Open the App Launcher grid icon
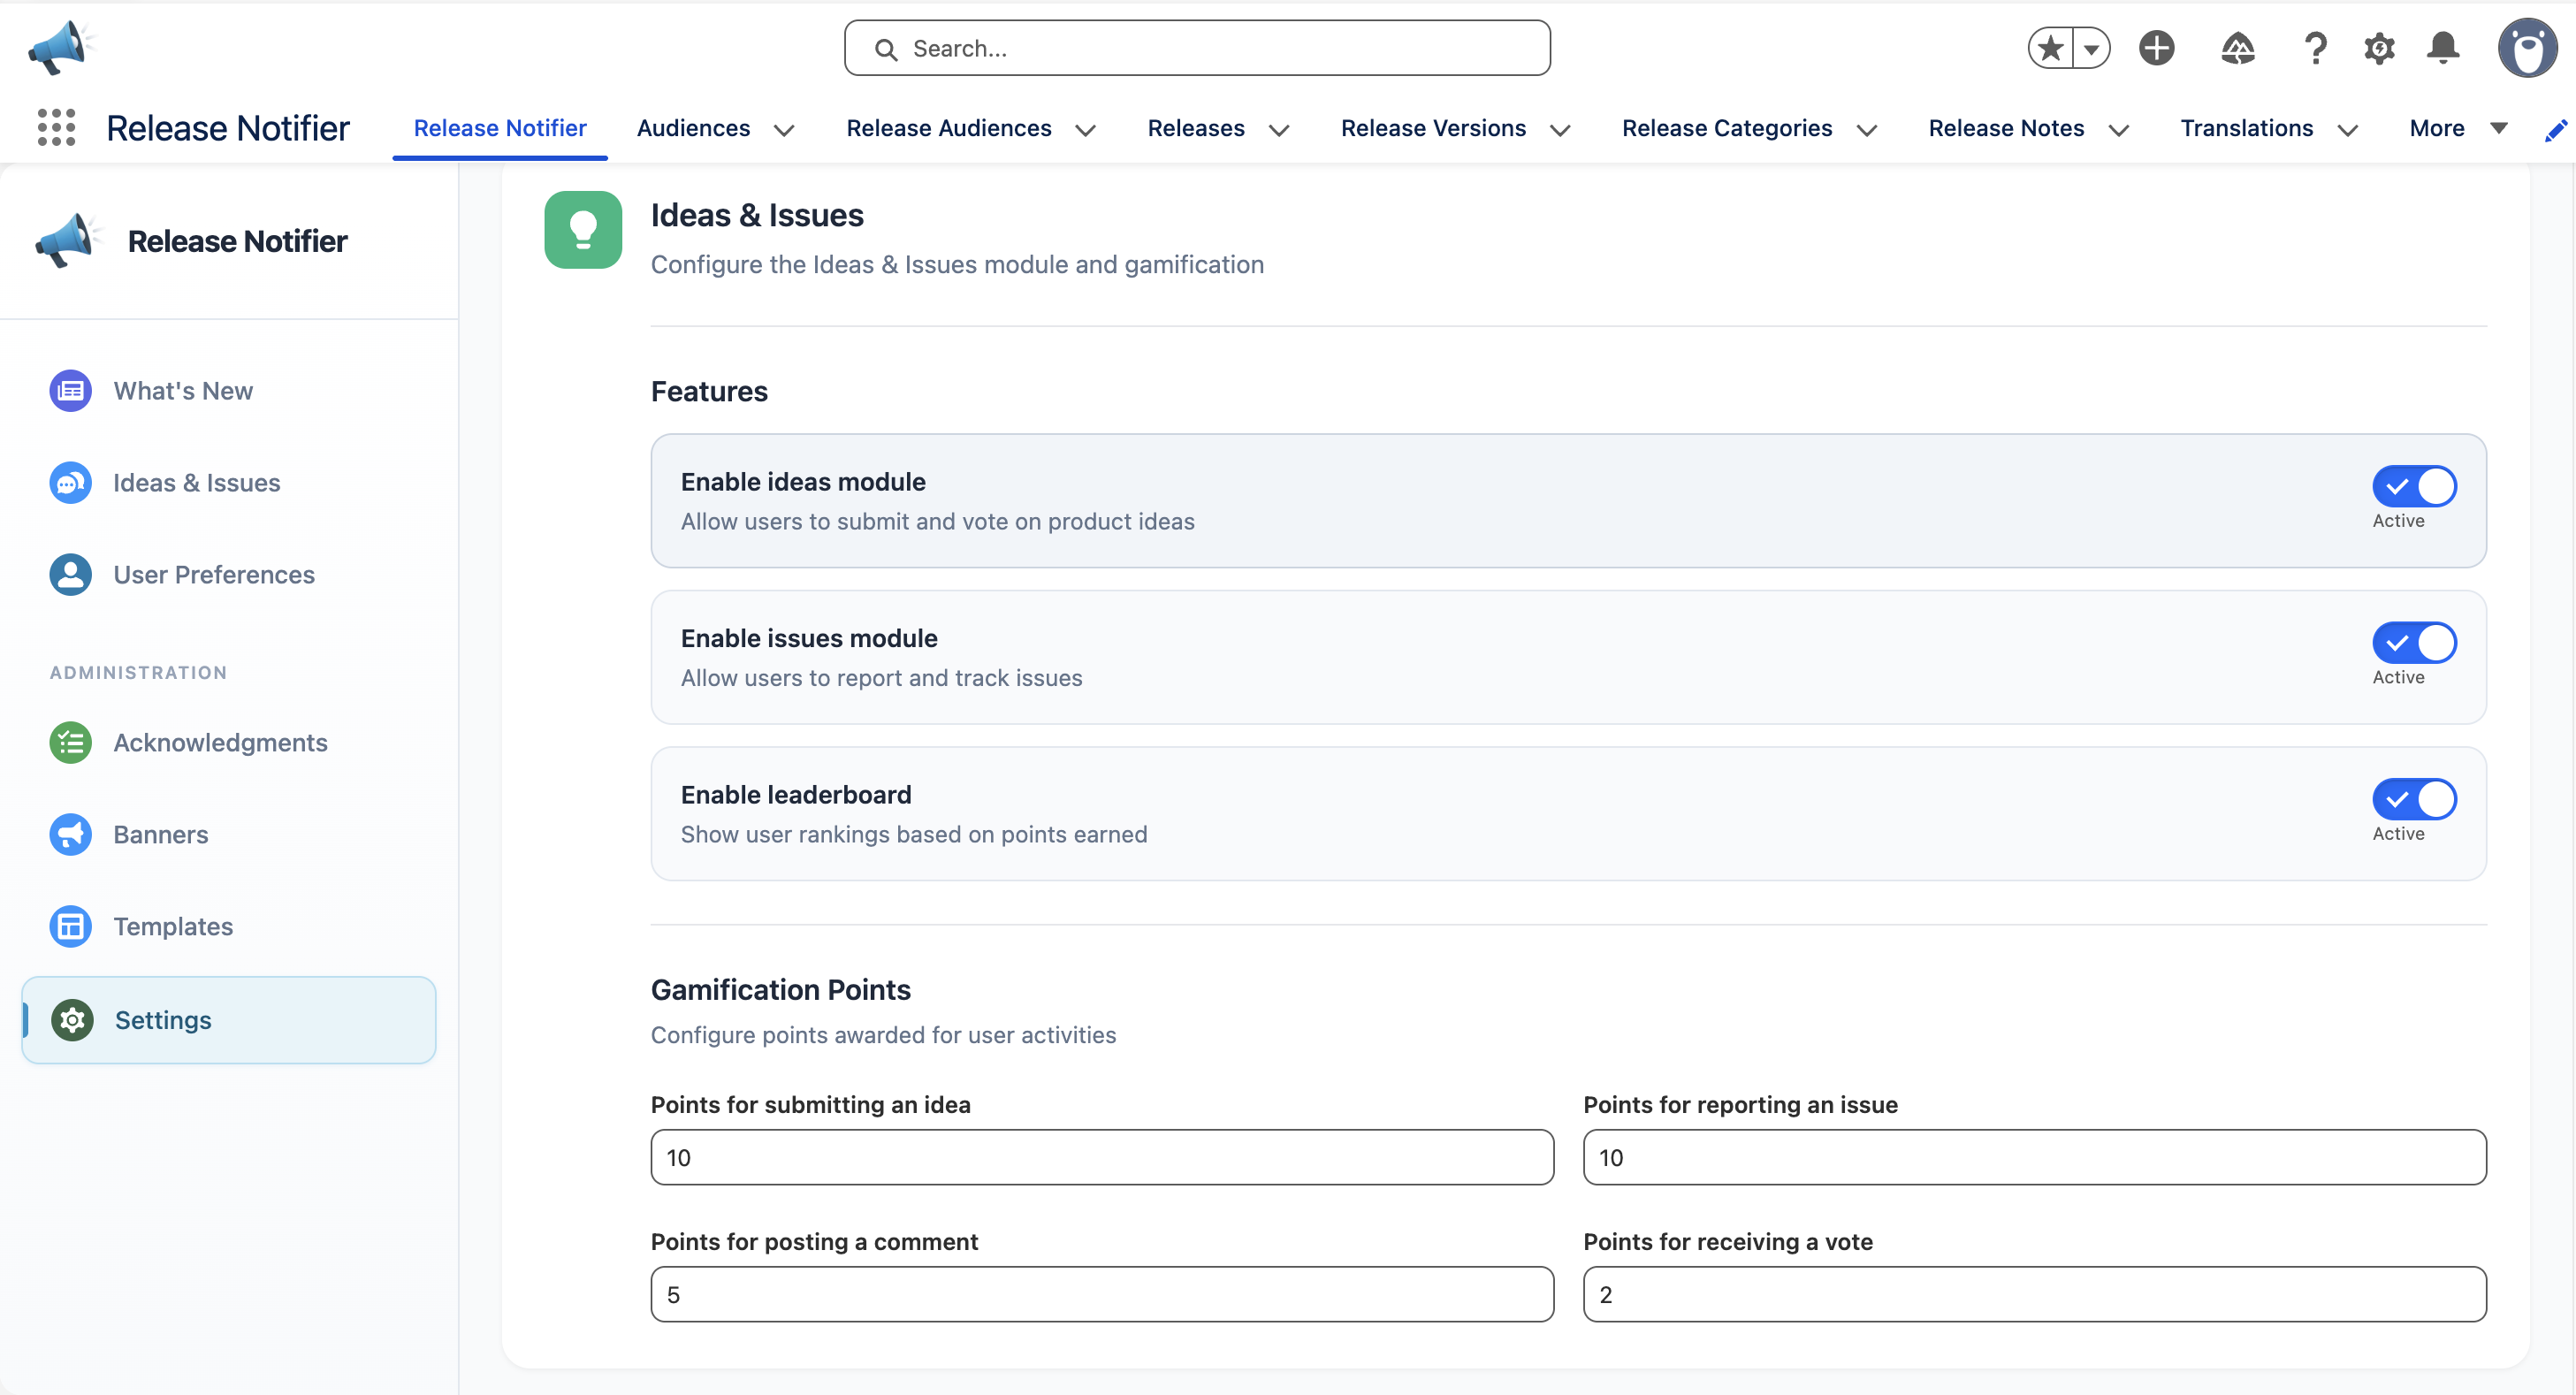Image resolution: width=2576 pixels, height=1395 pixels. point(56,127)
